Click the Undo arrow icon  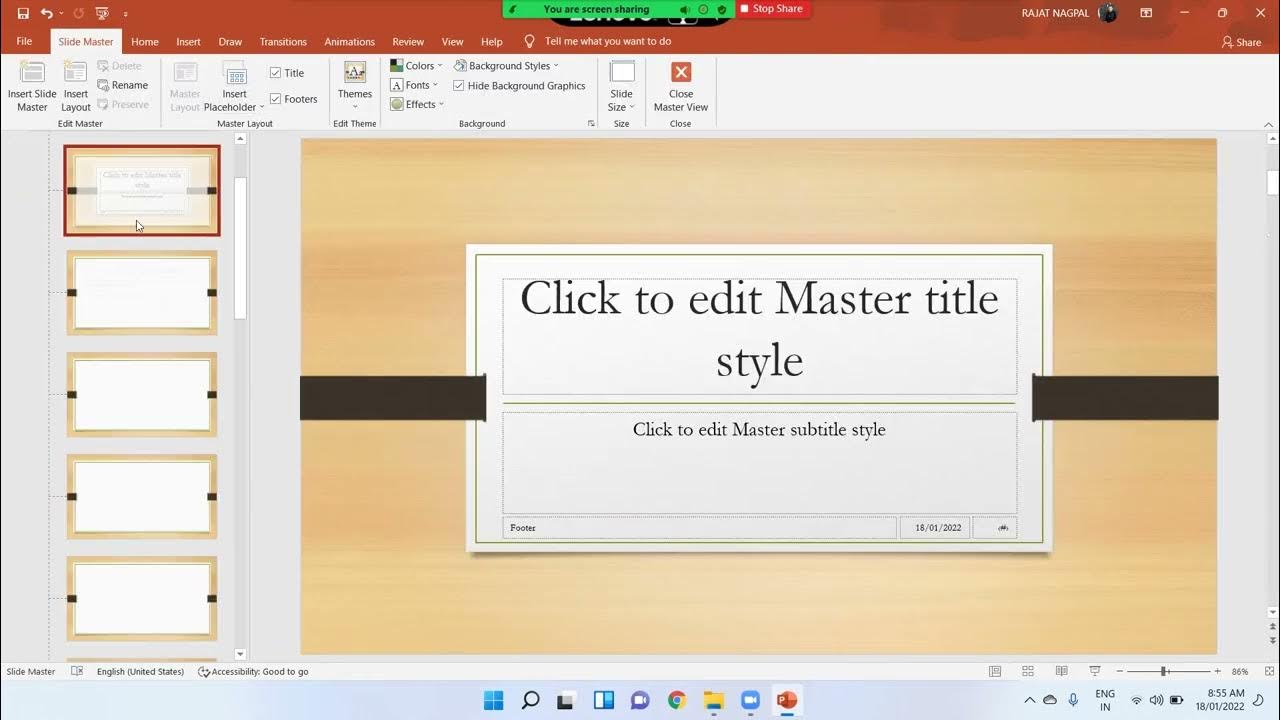pyautogui.click(x=46, y=13)
